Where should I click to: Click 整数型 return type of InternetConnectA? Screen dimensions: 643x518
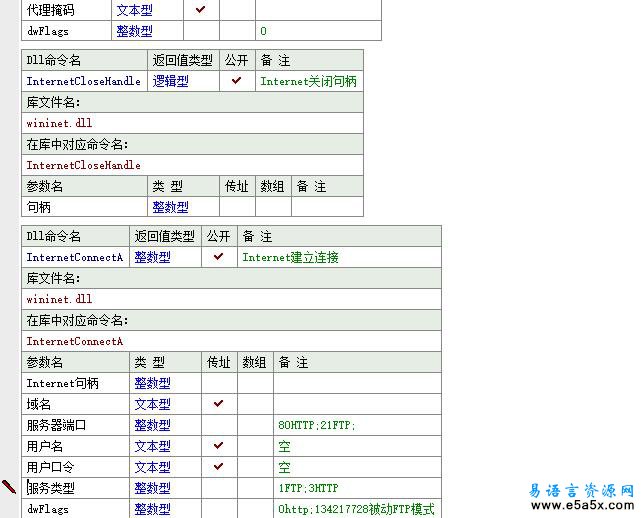pos(153,258)
